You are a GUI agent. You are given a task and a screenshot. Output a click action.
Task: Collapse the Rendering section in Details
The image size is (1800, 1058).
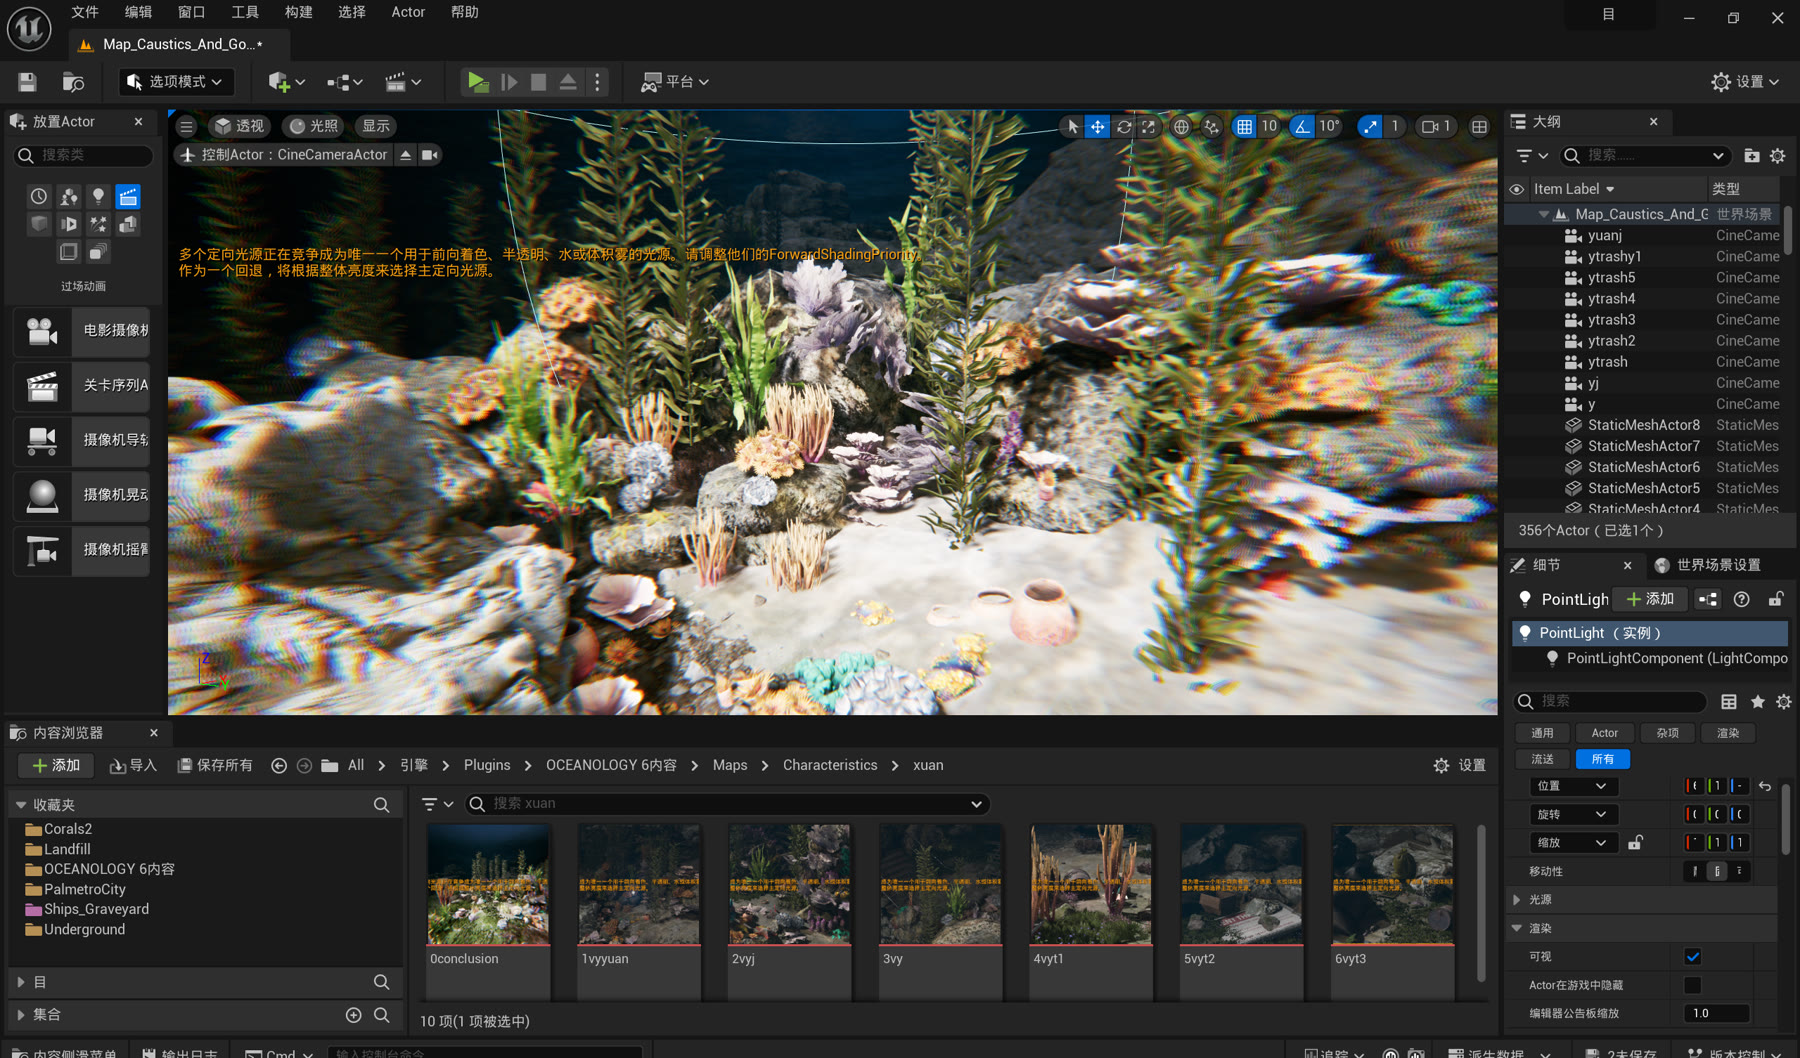click(1517, 928)
